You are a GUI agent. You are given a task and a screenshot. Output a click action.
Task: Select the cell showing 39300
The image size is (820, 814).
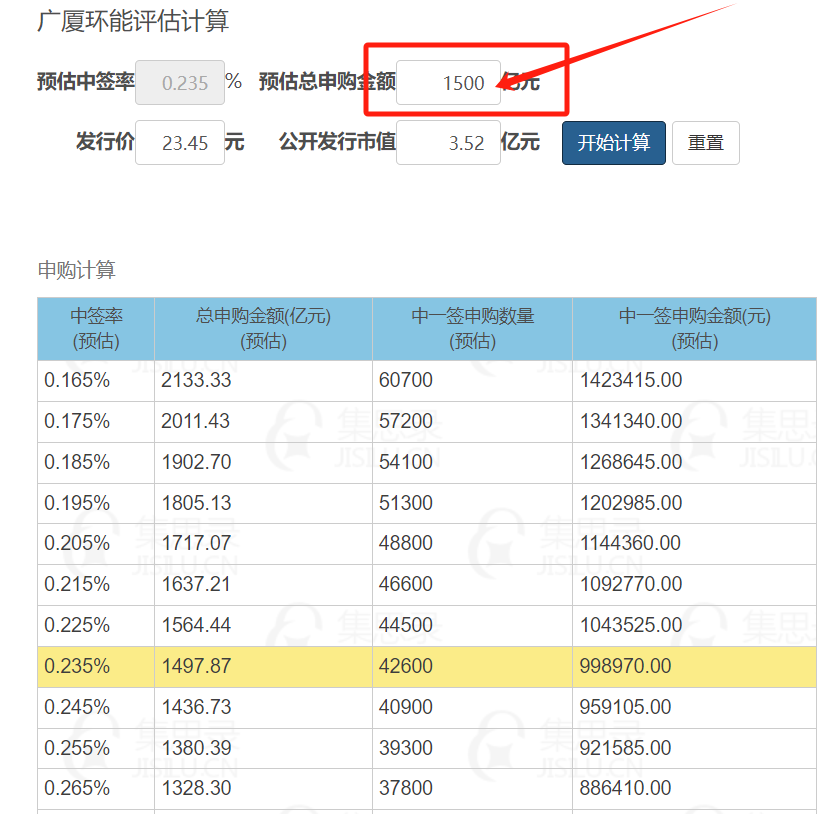(472, 748)
